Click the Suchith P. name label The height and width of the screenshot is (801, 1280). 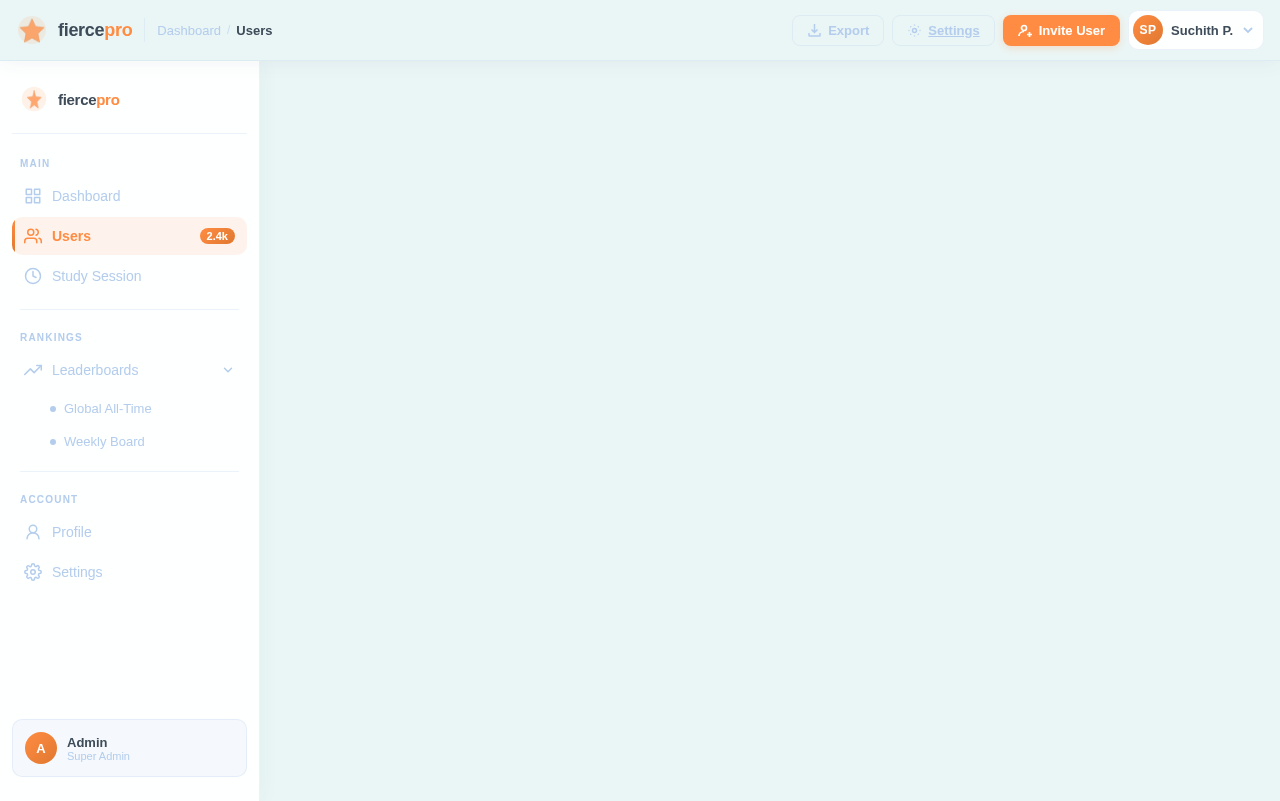[1202, 30]
